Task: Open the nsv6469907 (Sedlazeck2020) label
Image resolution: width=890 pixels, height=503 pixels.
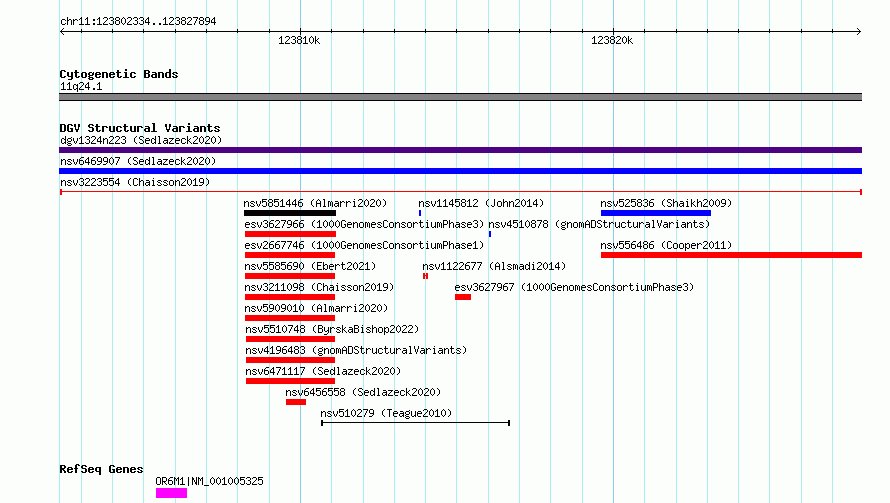Action: [138, 161]
